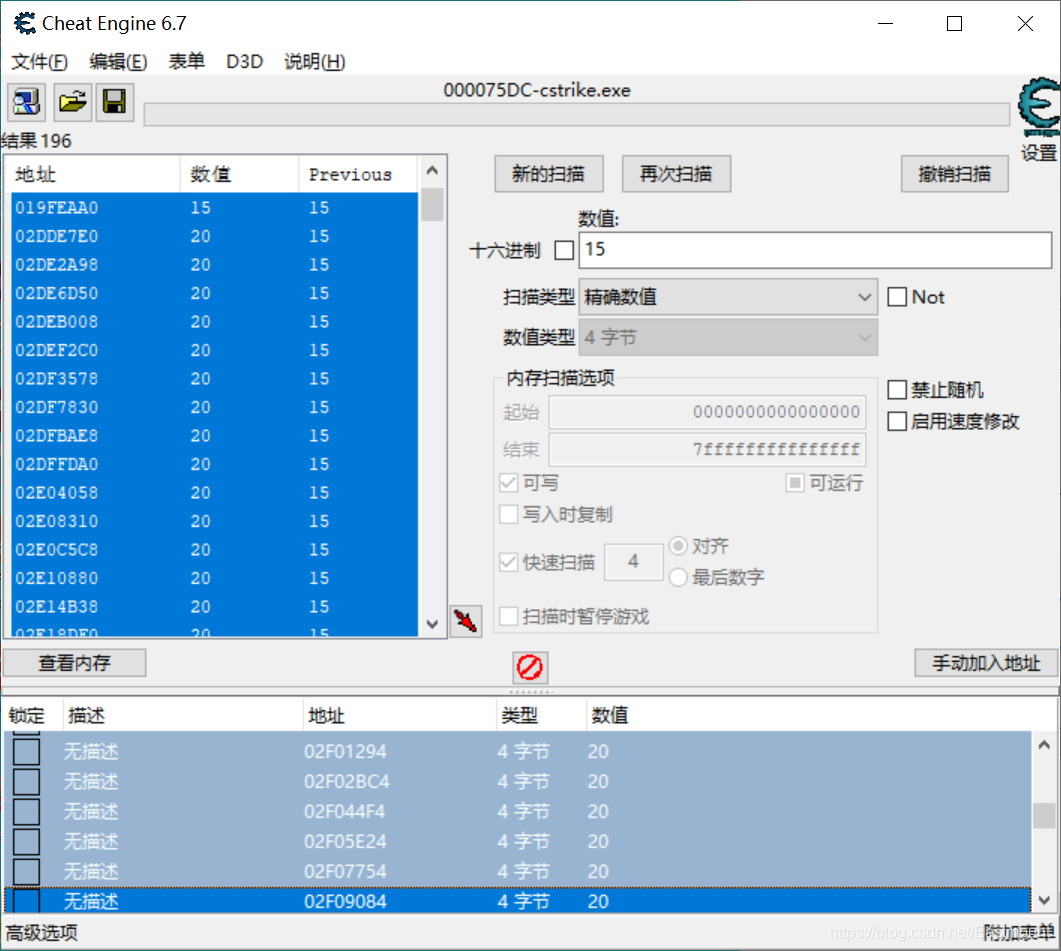This screenshot has width=1061, height=951.
Task: Lock the address 02F044F4 checkbox
Action: coord(26,812)
